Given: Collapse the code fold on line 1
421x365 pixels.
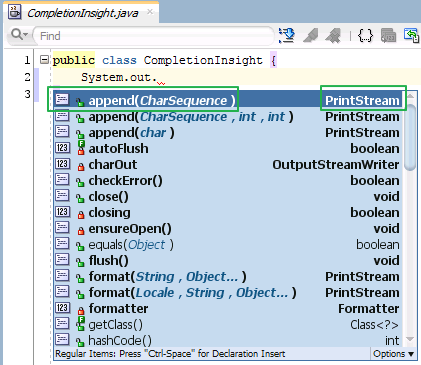Looking at the screenshot, I should click(x=44, y=60).
